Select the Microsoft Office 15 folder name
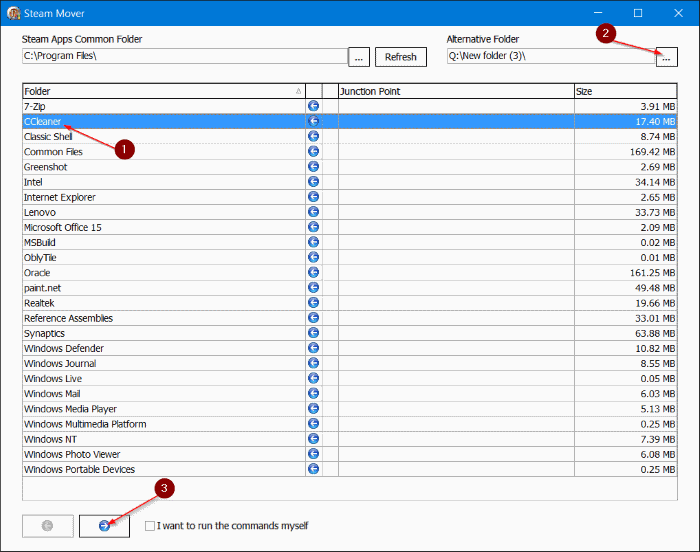The image size is (700, 552). pyautogui.click(x=62, y=227)
